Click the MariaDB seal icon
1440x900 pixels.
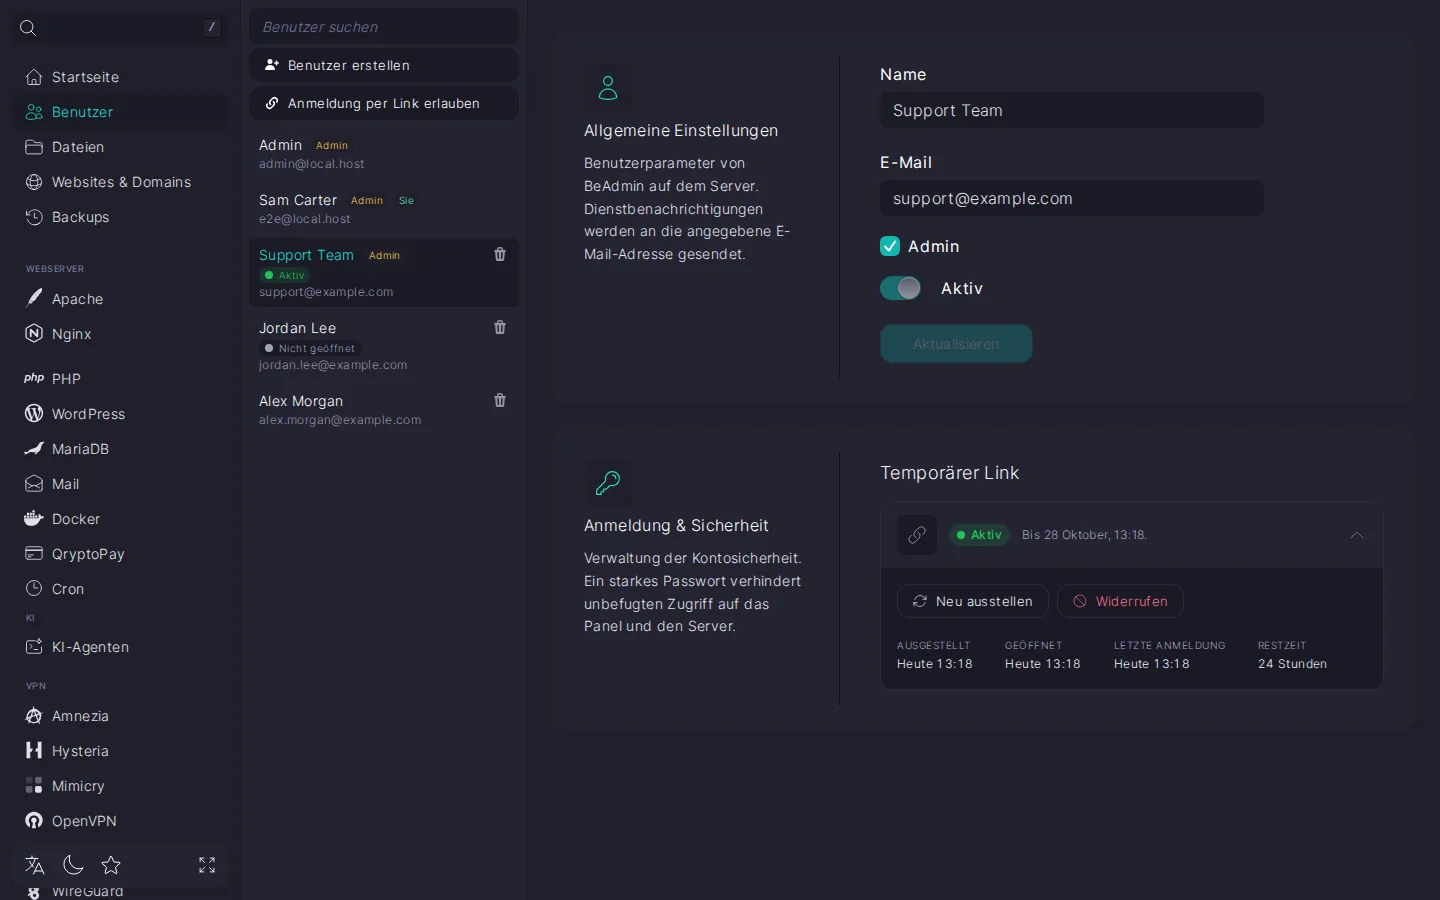(x=34, y=448)
